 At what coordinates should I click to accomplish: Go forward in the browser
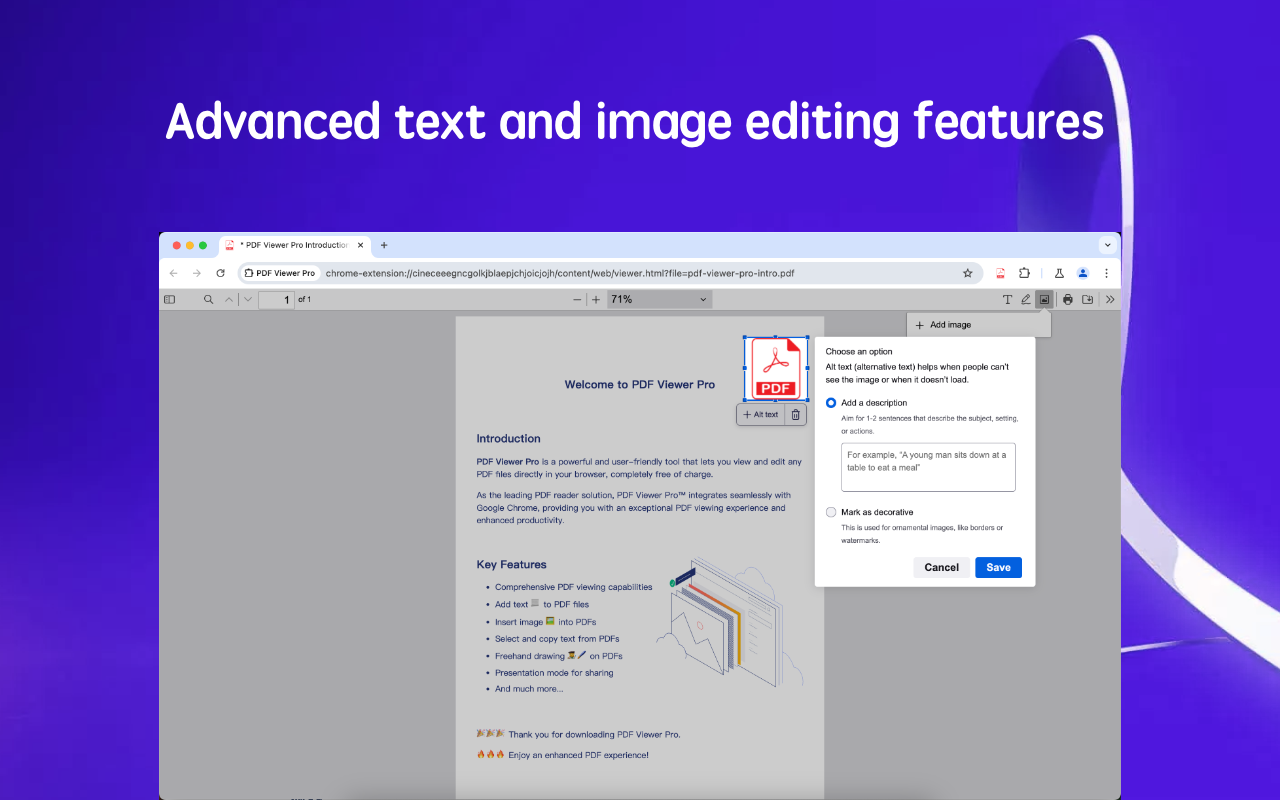(197, 273)
